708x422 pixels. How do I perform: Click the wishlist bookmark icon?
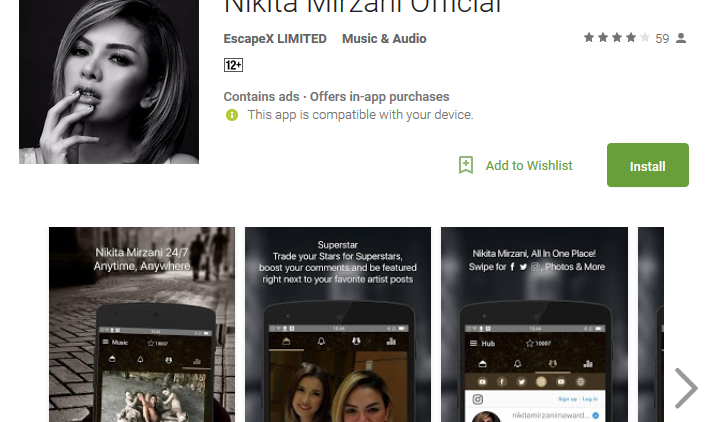pos(466,165)
